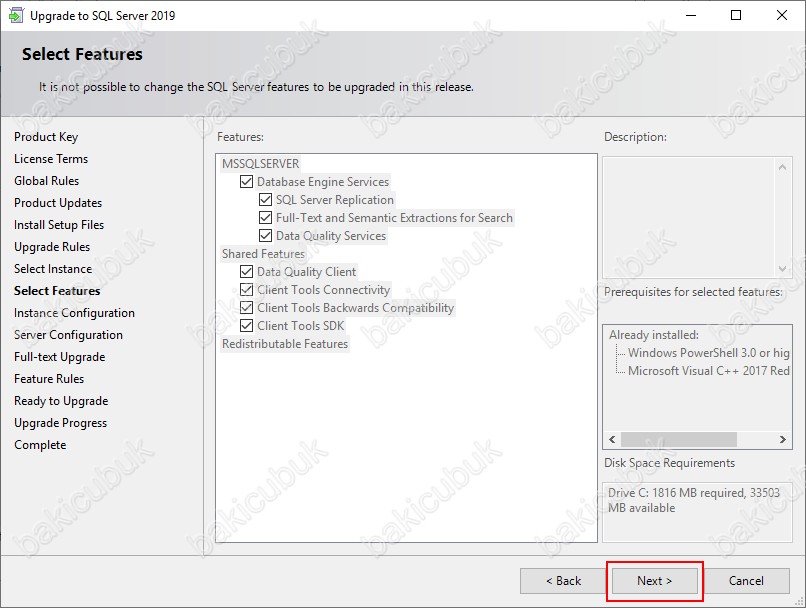This screenshot has height=608, width=806.
Task: Open the License Terms step
Action: (51, 159)
